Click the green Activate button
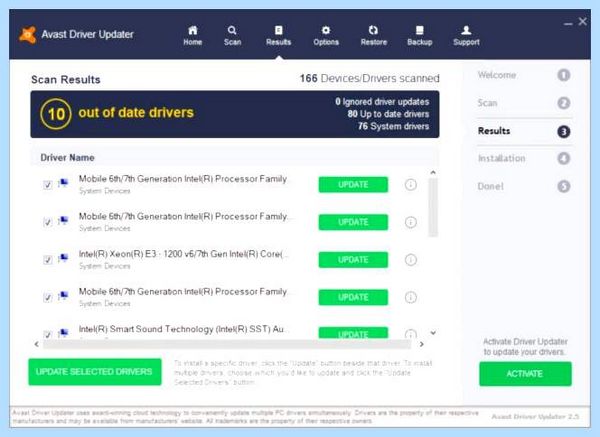The width and height of the screenshot is (600, 437). point(525,373)
